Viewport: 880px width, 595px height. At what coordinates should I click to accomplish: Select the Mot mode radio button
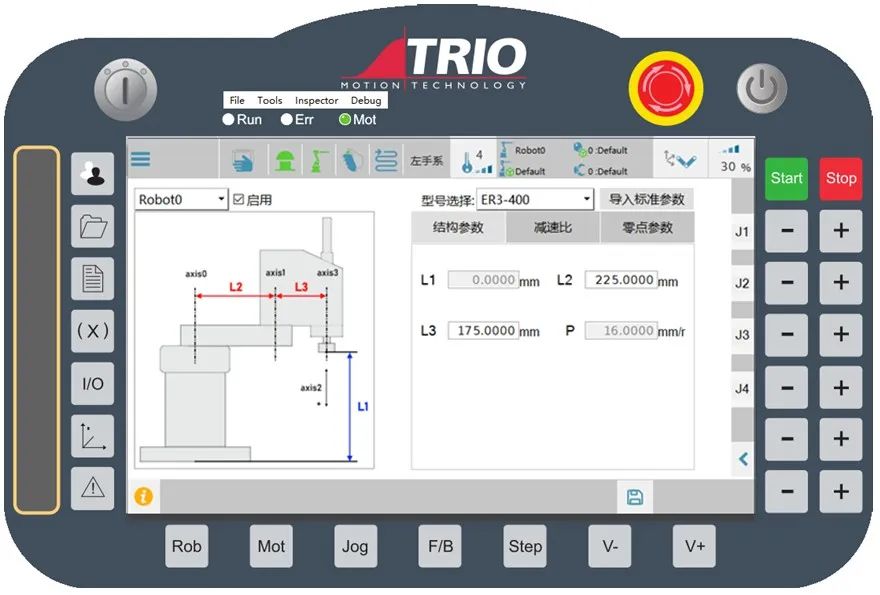(345, 120)
